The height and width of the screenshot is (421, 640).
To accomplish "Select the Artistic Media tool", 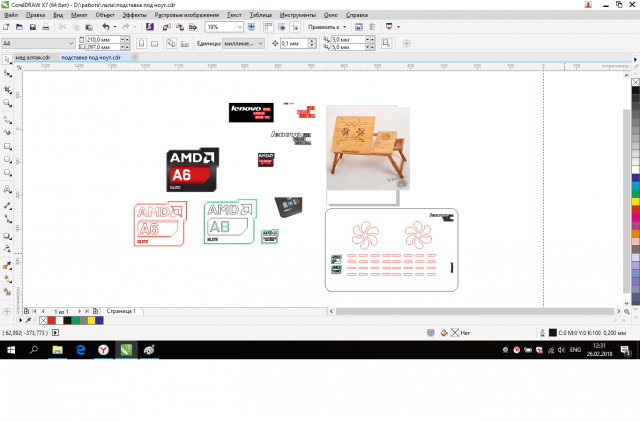I will click(x=7, y=133).
